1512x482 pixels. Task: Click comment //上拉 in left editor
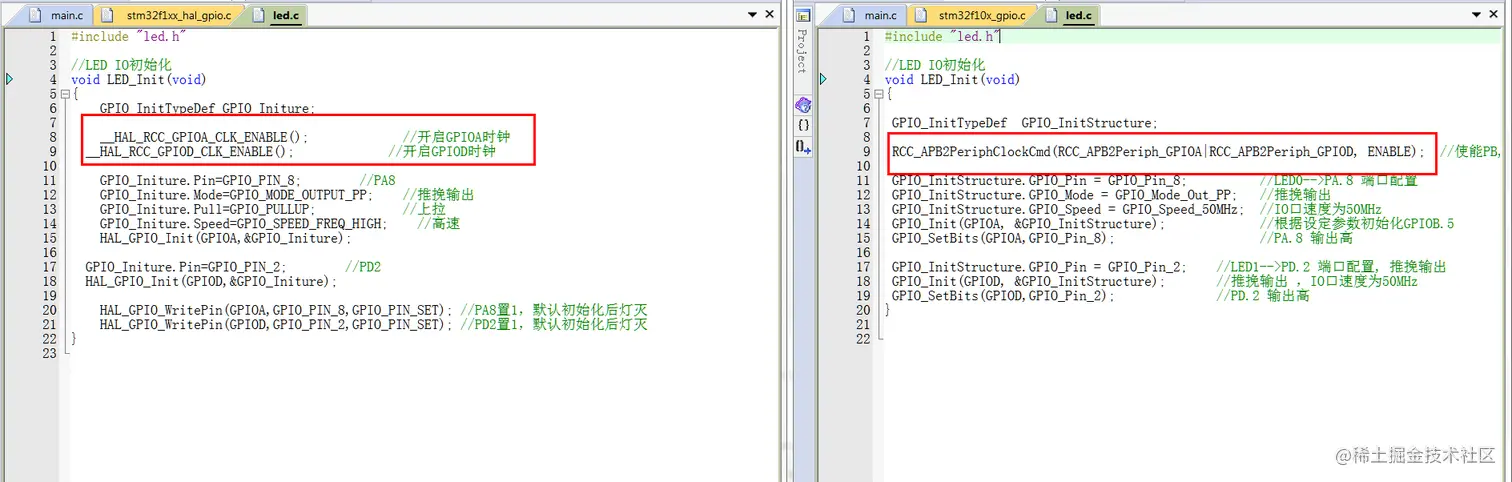[x=423, y=209]
